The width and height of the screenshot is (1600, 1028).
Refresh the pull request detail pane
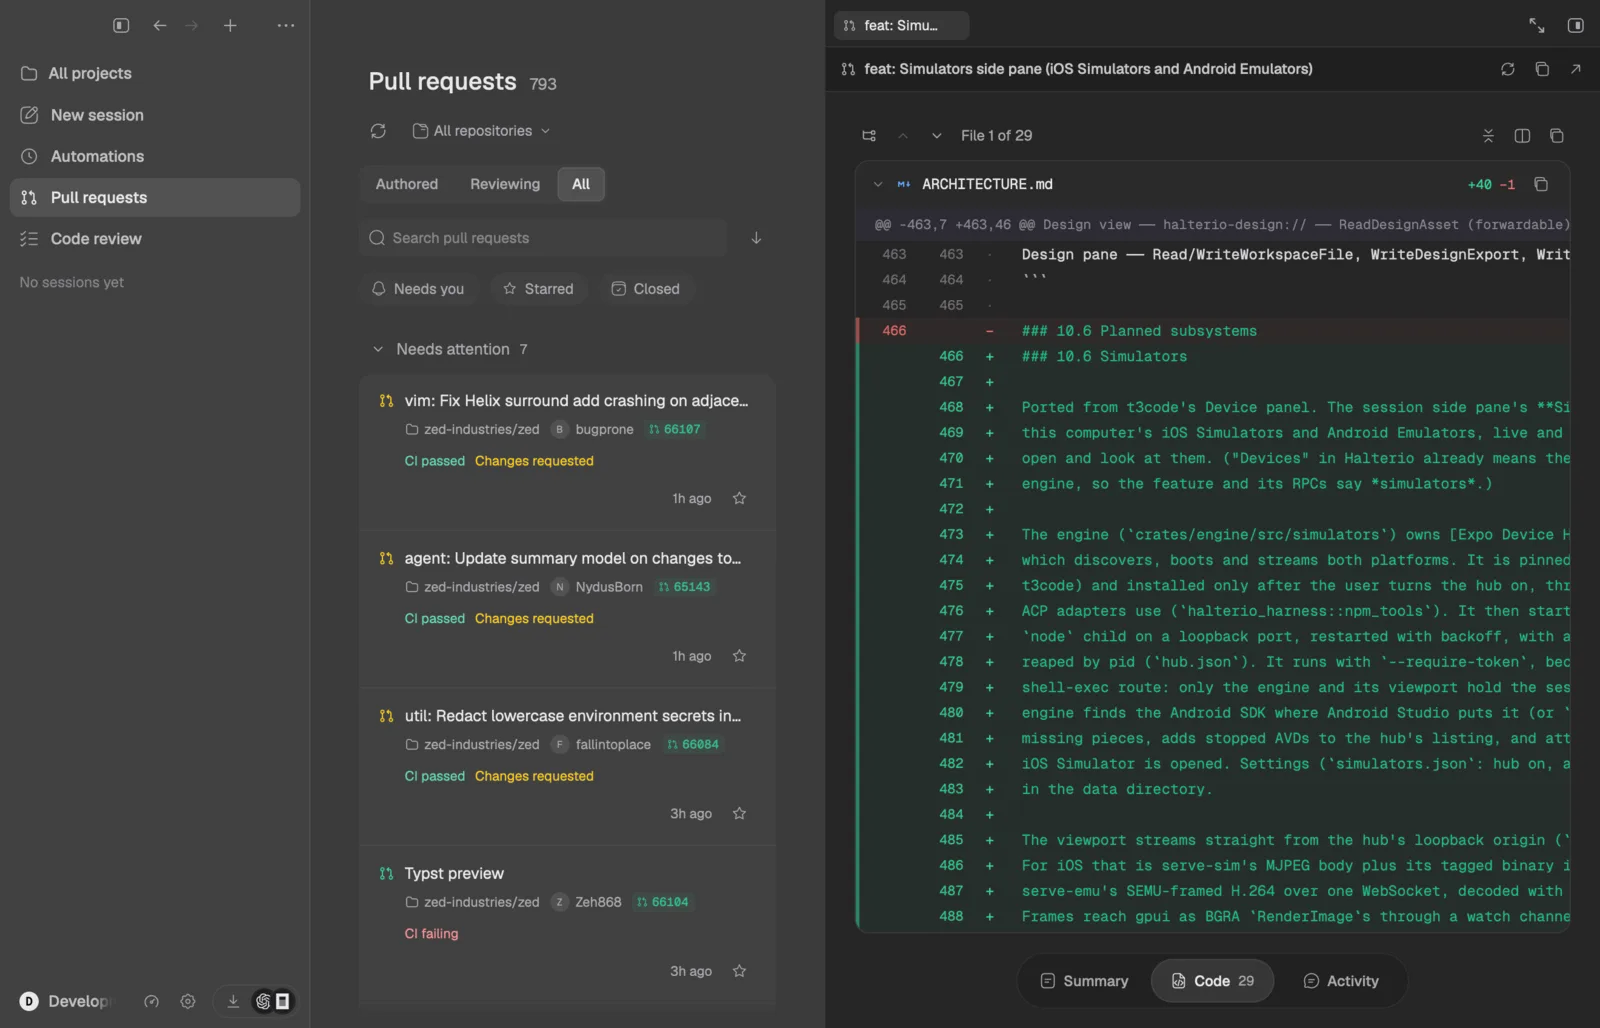(x=1508, y=69)
